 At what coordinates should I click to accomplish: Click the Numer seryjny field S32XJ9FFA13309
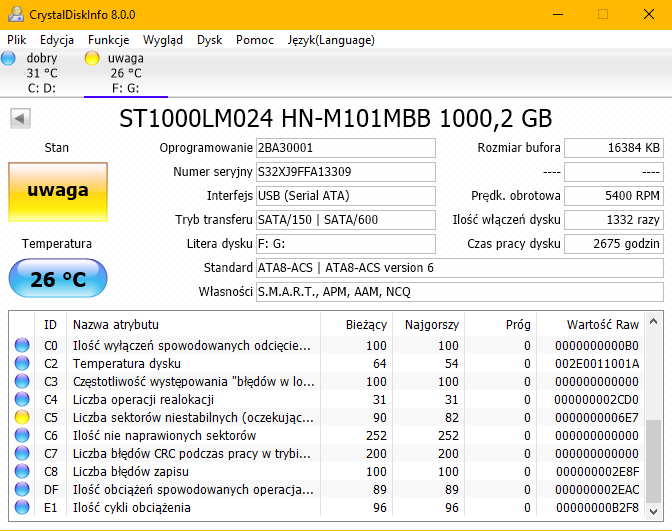pos(346,172)
